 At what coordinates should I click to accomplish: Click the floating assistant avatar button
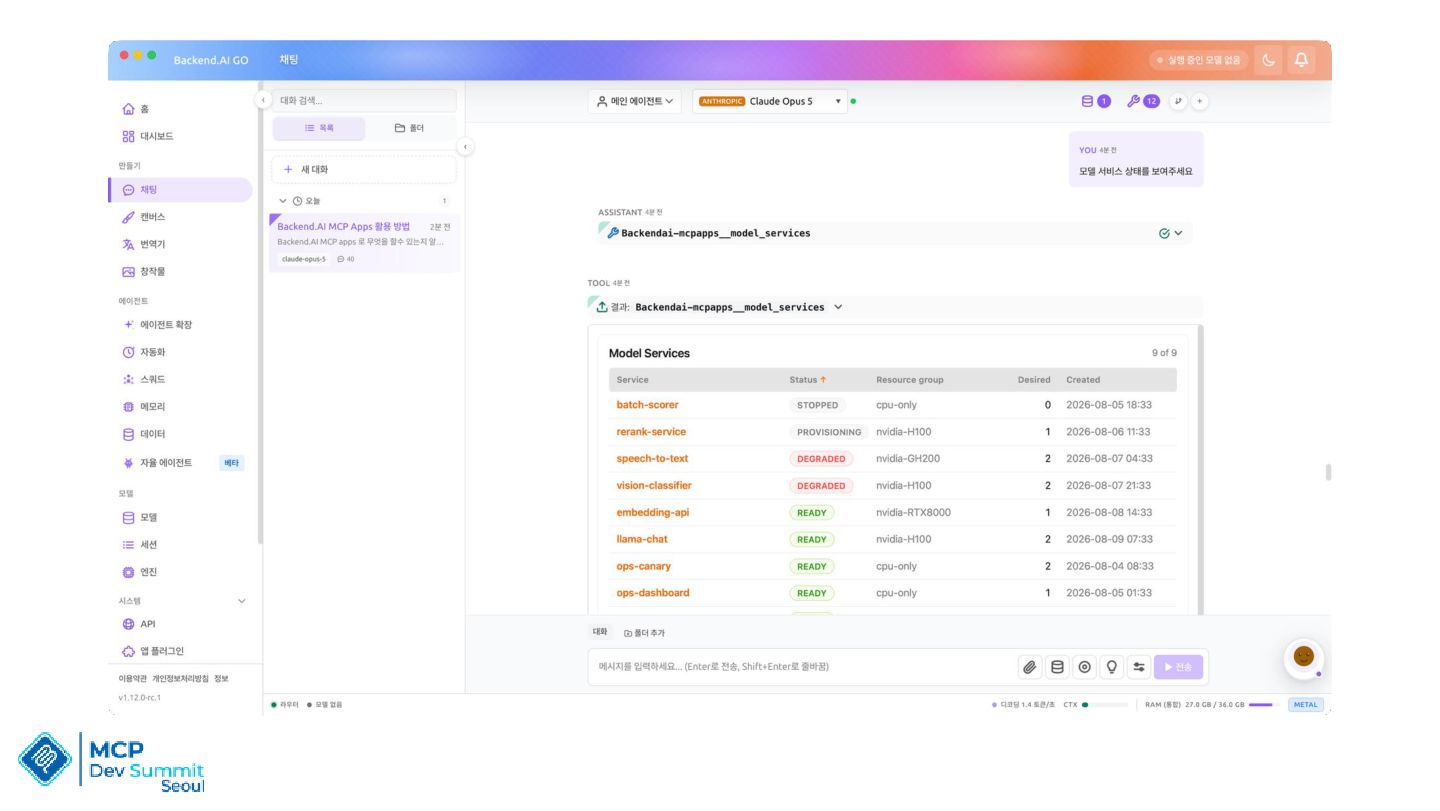[x=1303, y=657]
